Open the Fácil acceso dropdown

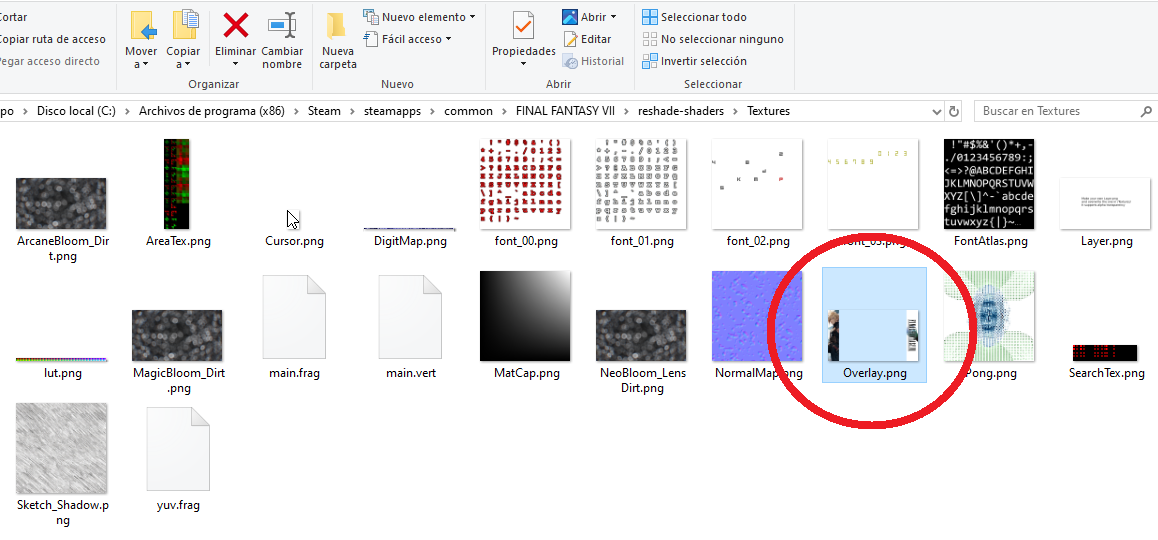coord(407,39)
